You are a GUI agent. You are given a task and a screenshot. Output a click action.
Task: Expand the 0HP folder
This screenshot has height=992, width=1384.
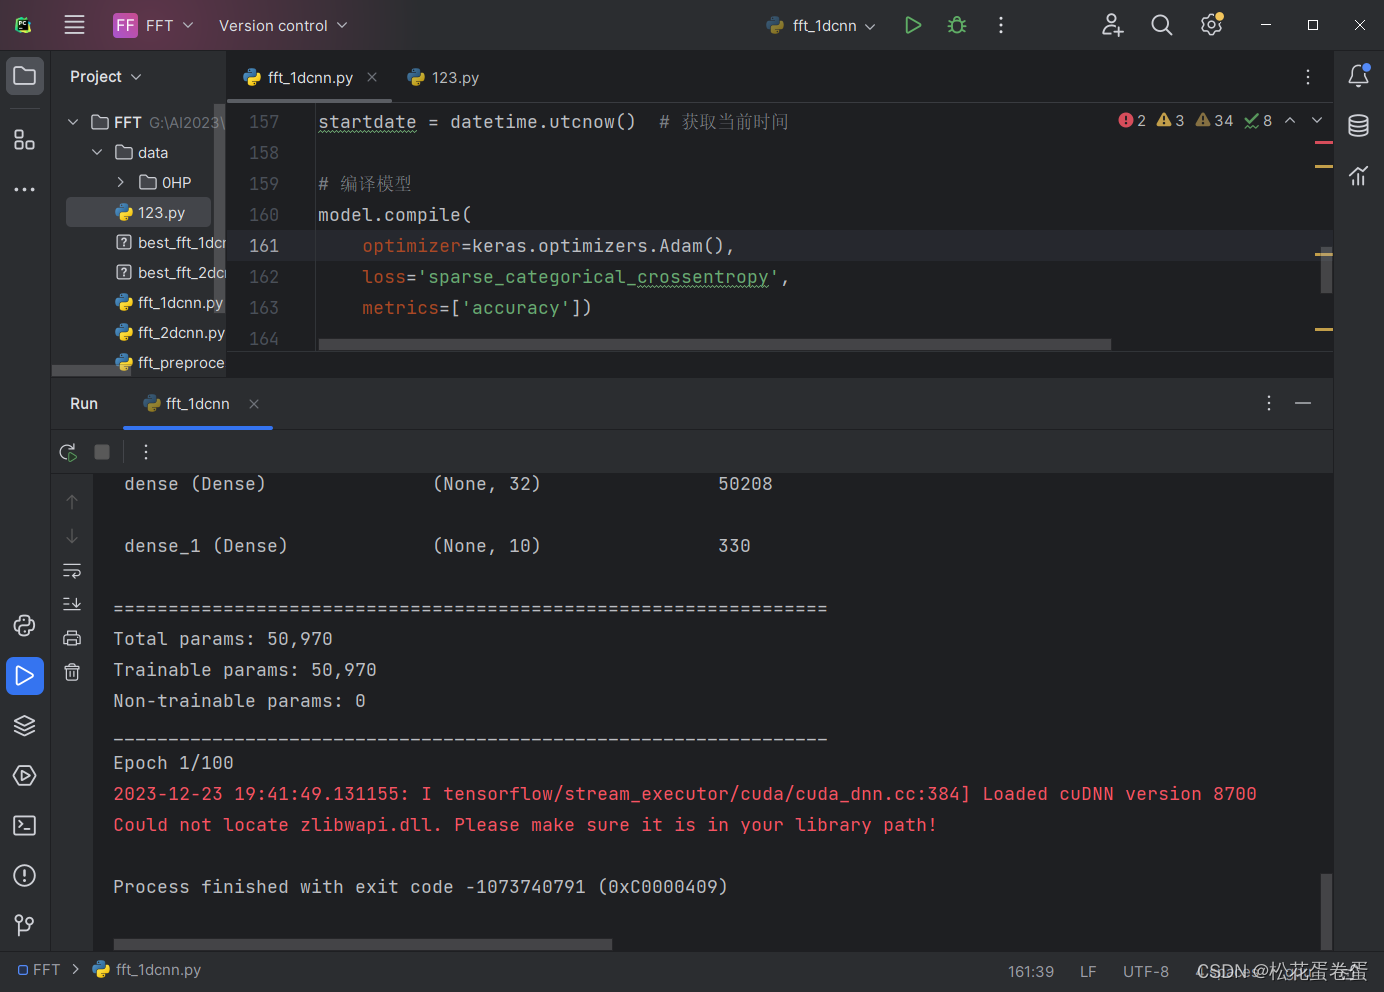click(119, 182)
